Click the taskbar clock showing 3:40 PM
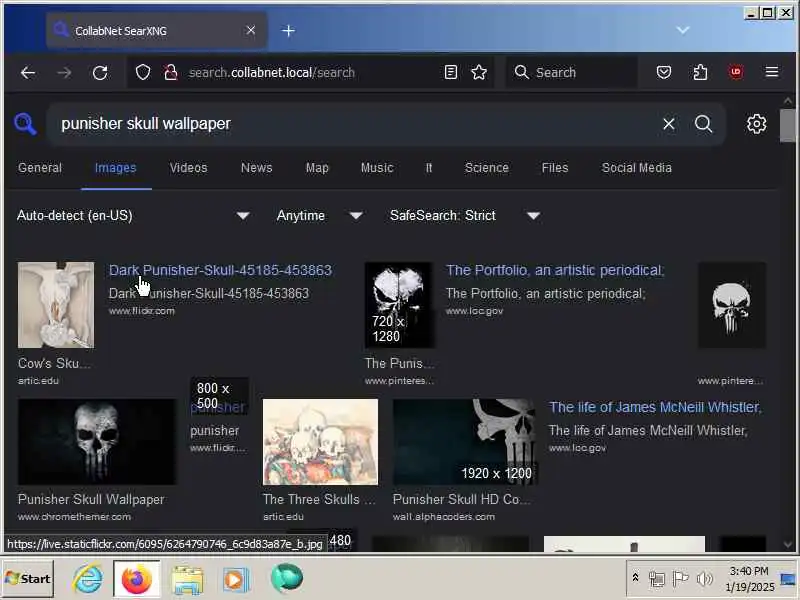The width and height of the screenshot is (800, 600). (749, 579)
